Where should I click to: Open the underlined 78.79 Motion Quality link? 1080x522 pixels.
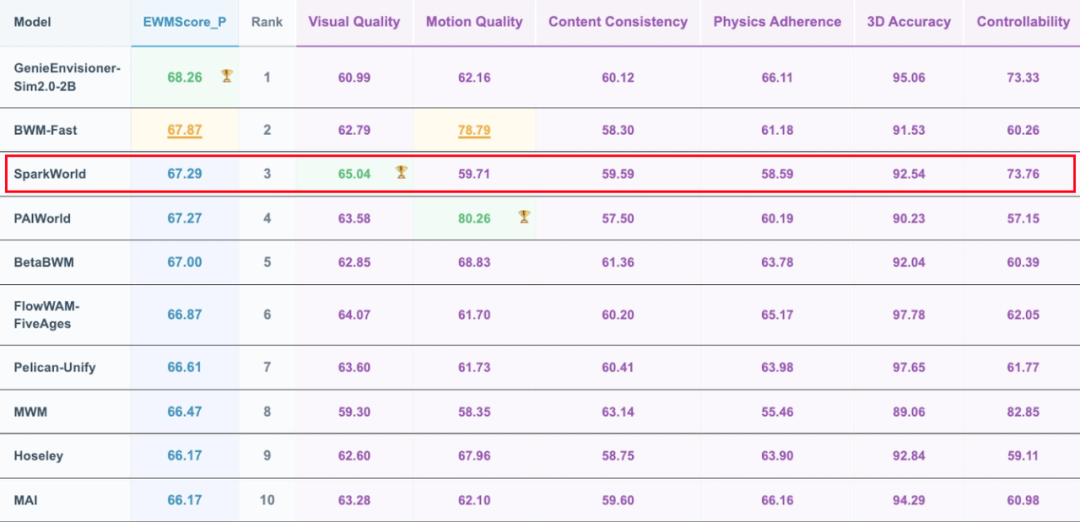(x=474, y=130)
